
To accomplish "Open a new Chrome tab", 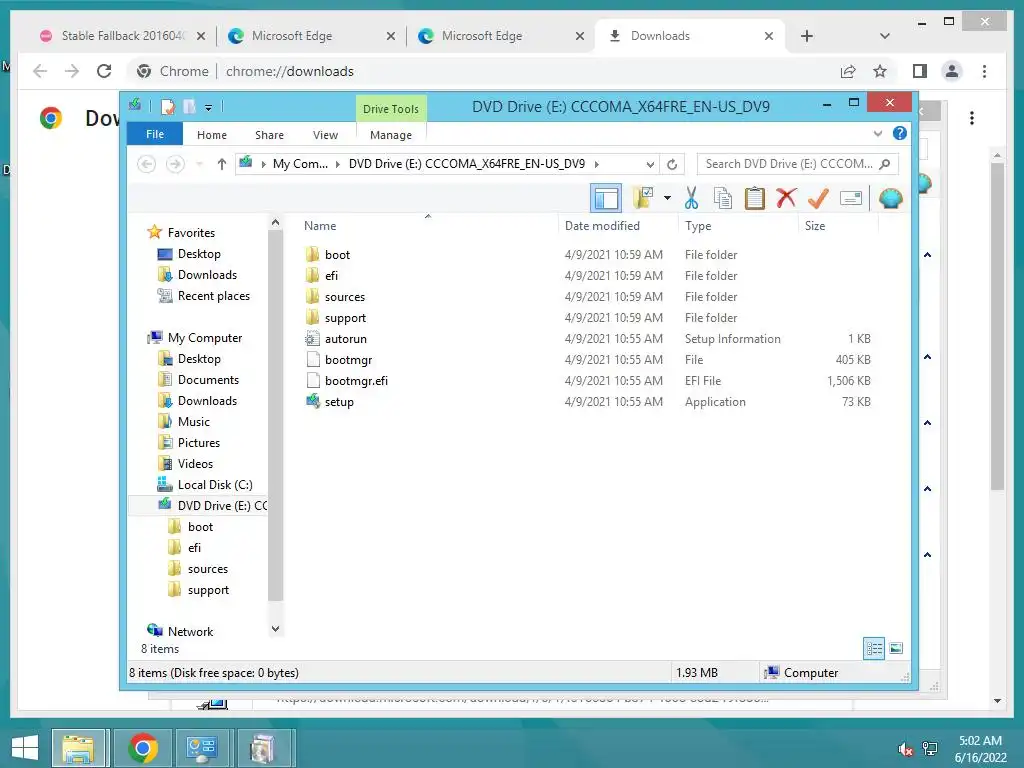I will pyautogui.click(x=807, y=36).
